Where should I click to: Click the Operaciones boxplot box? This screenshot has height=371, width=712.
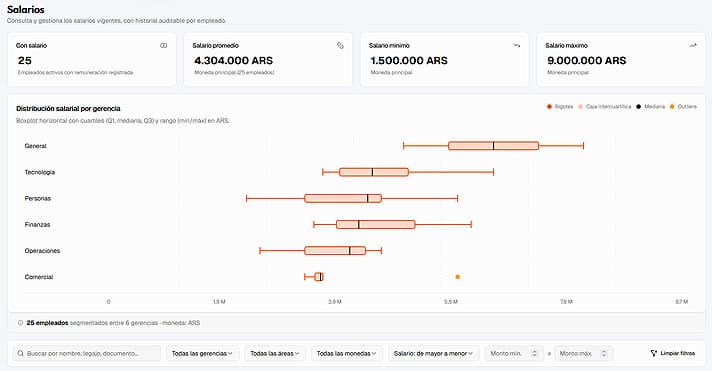[x=335, y=251]
